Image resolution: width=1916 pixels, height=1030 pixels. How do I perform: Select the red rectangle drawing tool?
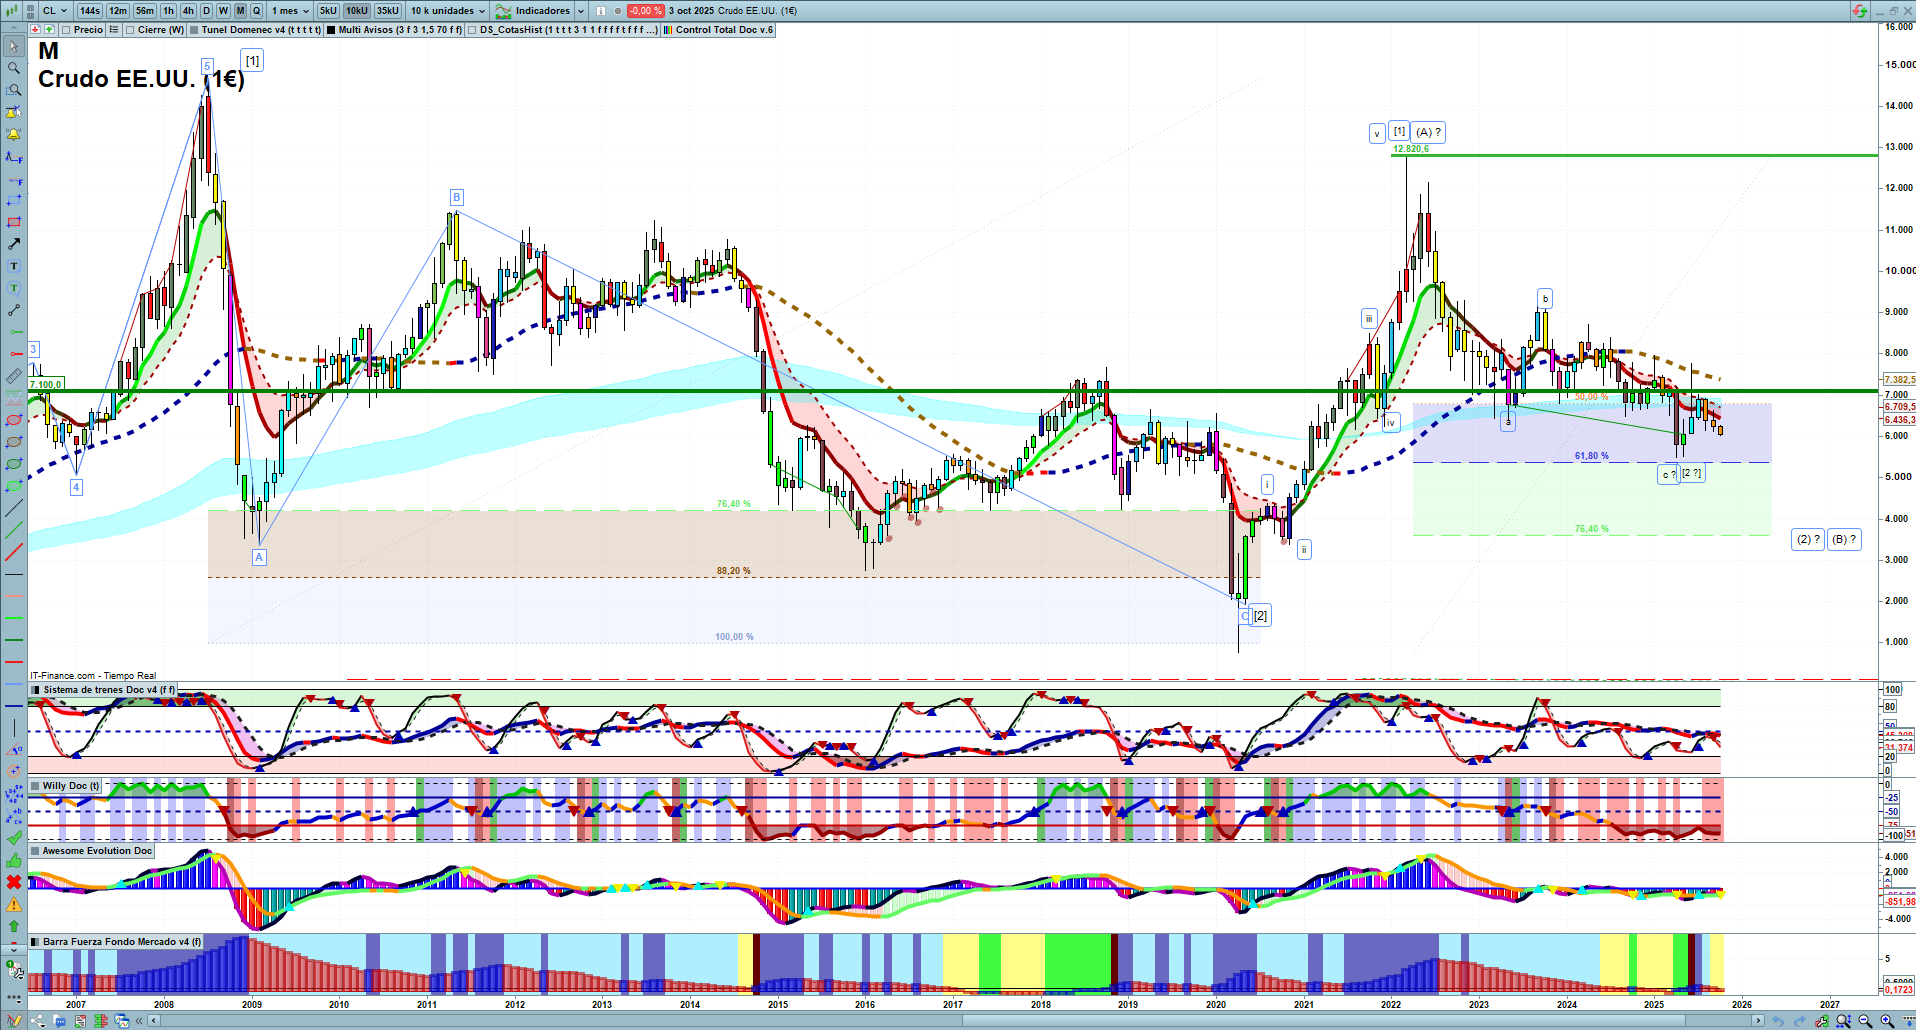[14, 222]
